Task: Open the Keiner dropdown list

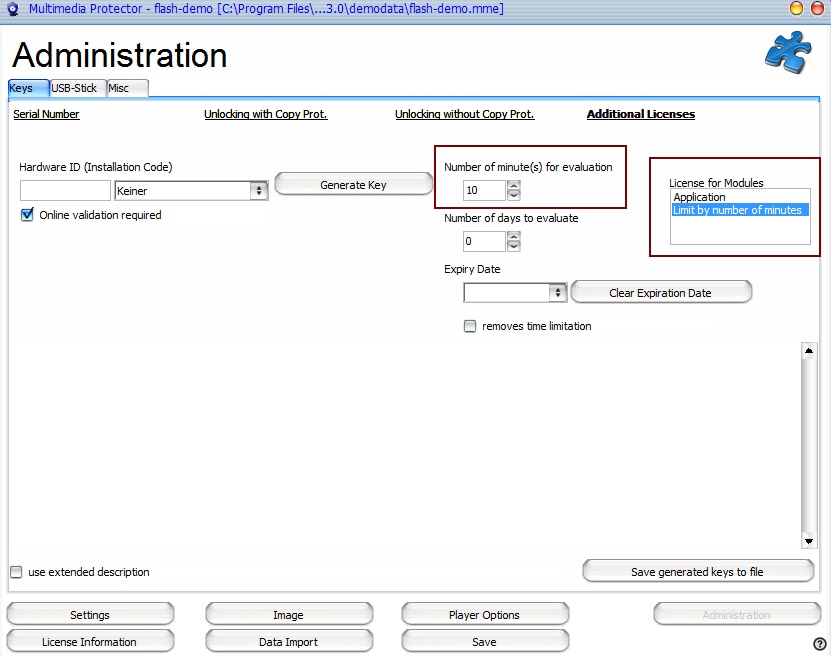Action: pyautogui.click(x=259, y=191)
